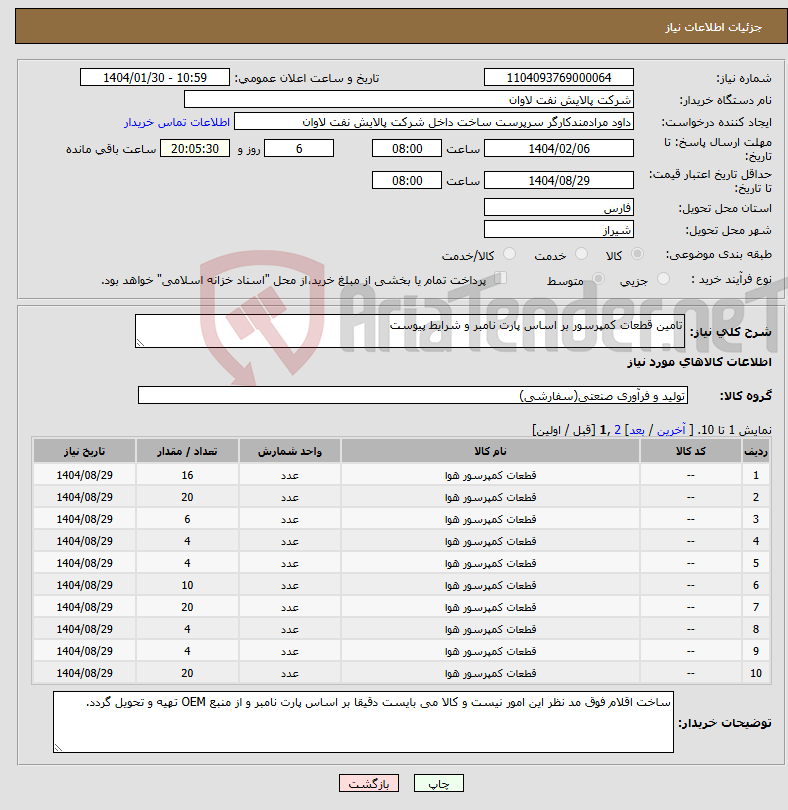Click the بازگشت back button
Image resolution: width=788 pixels, height=810 pixels.
pos(369,783)
